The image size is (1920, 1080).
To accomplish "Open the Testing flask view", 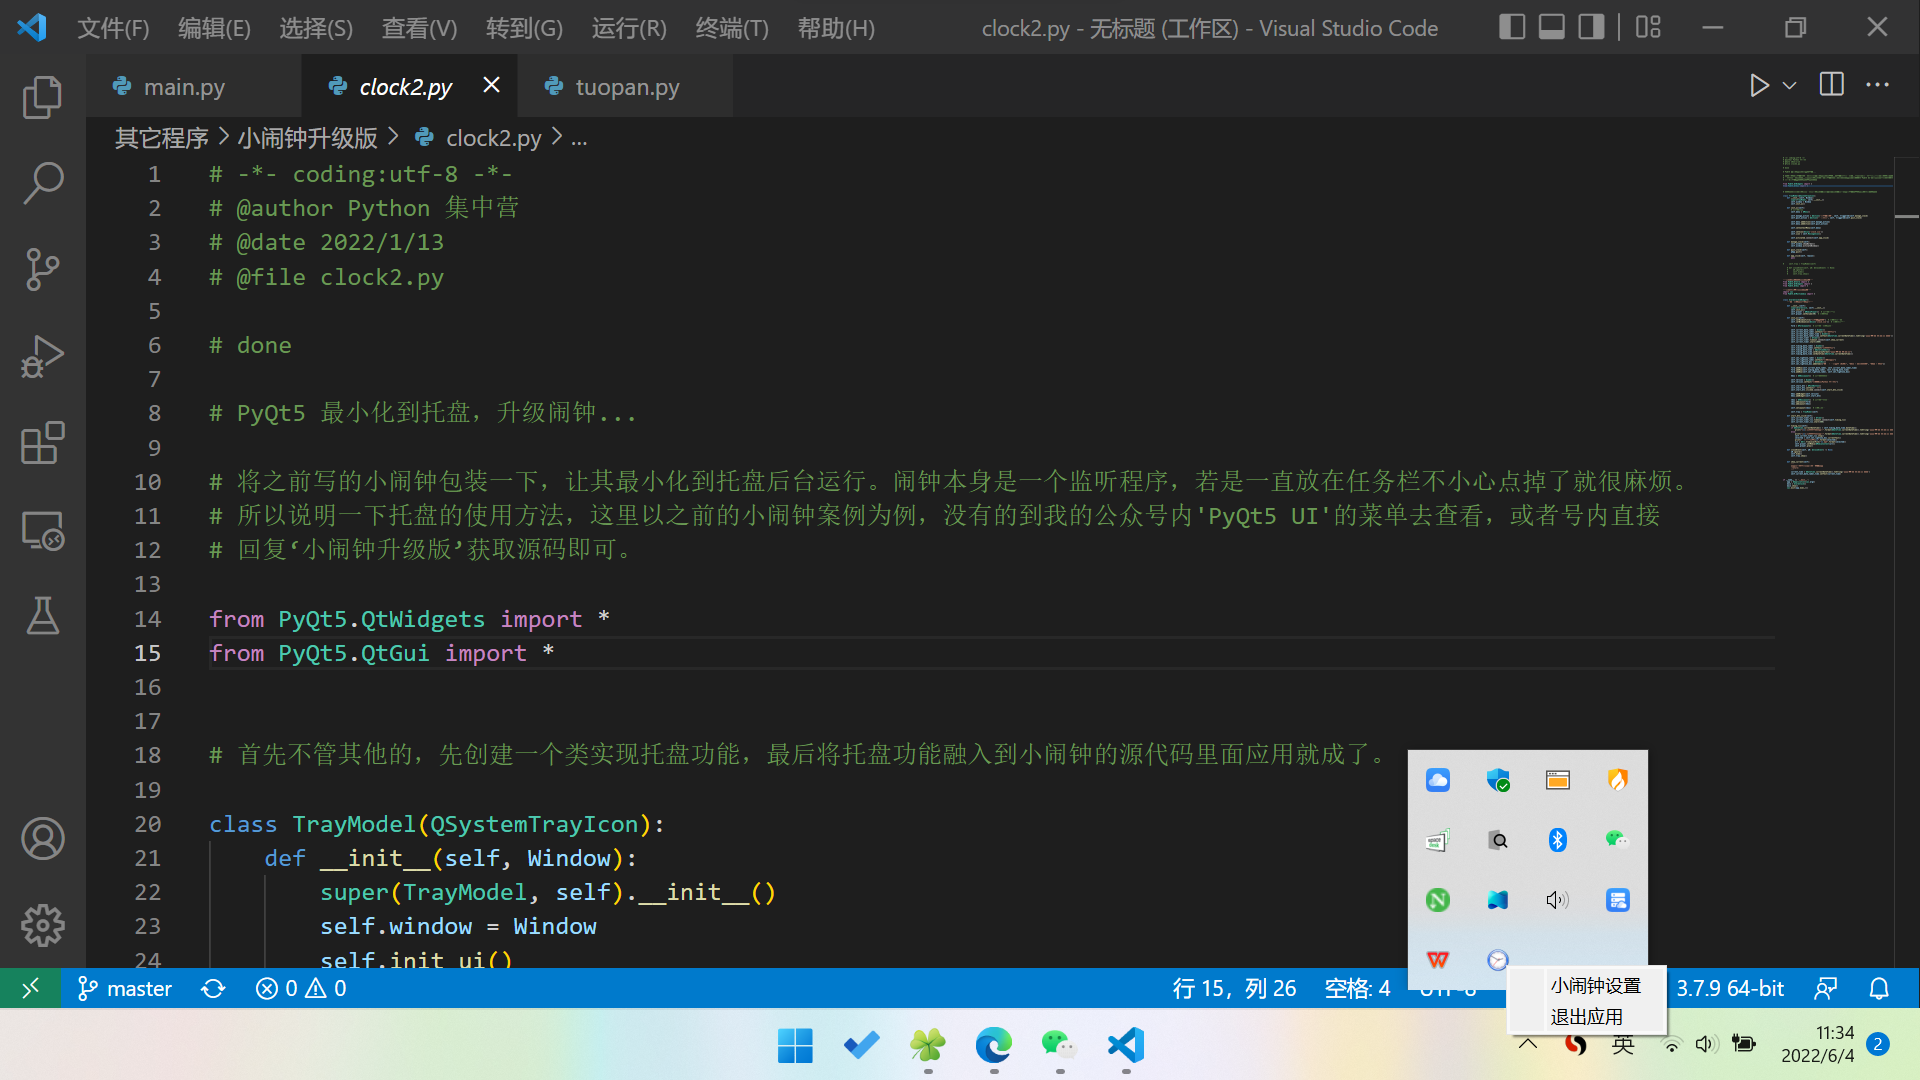I will [x=42, y=616].
